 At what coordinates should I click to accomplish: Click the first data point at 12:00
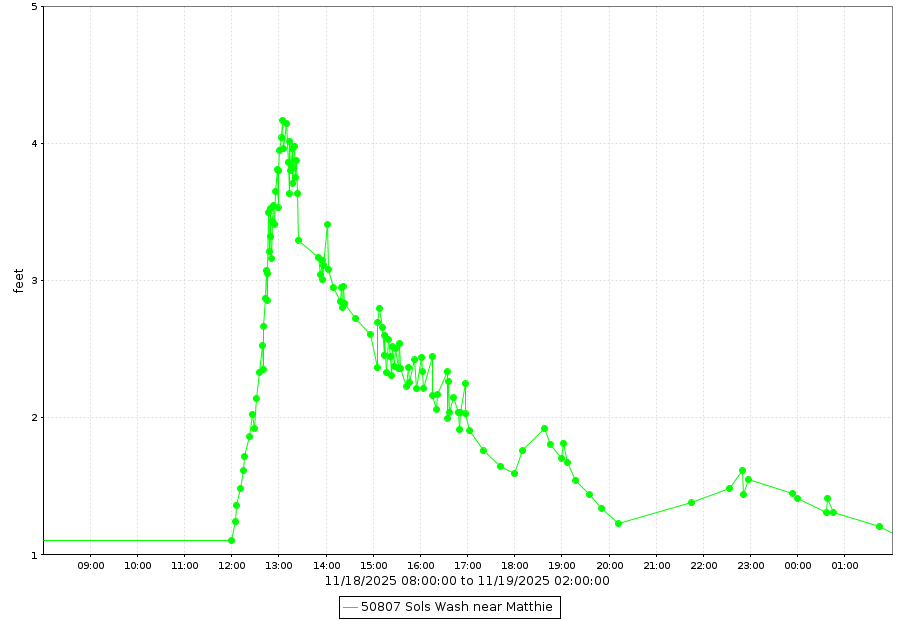[x=231, y=540]
